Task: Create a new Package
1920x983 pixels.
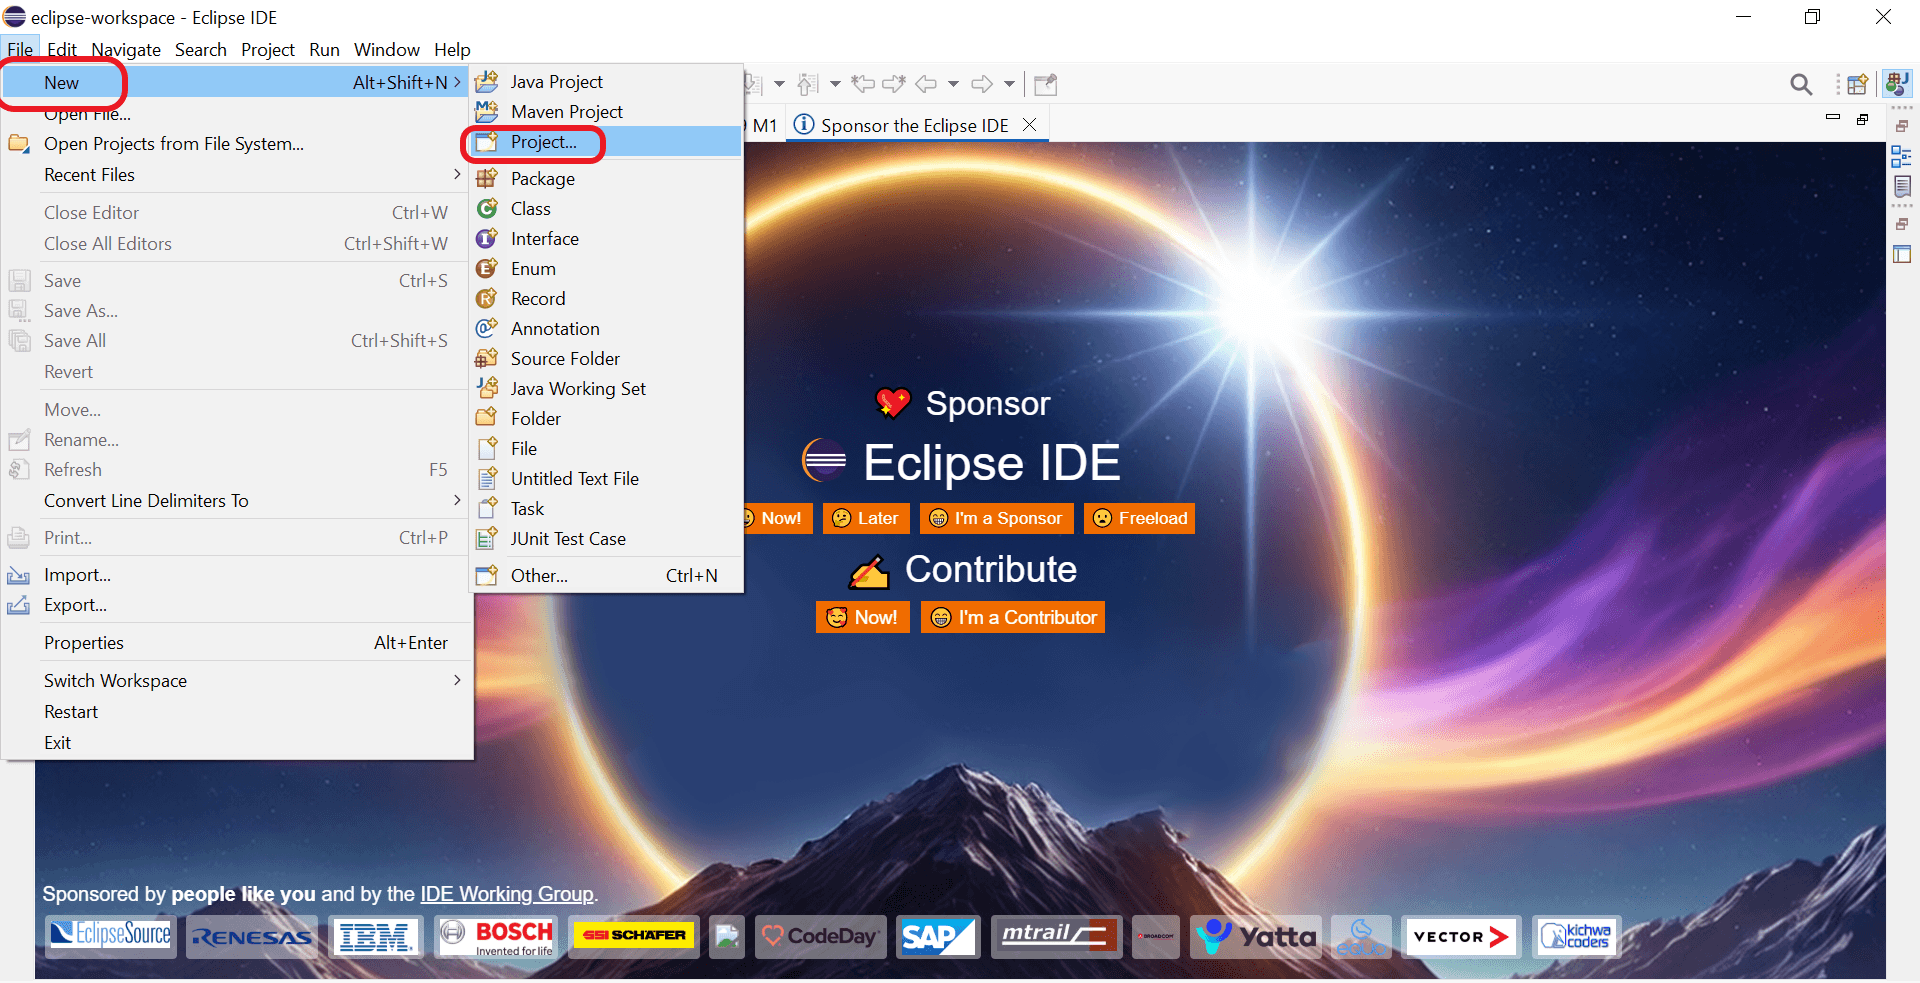Action: [x=607, y=179]
